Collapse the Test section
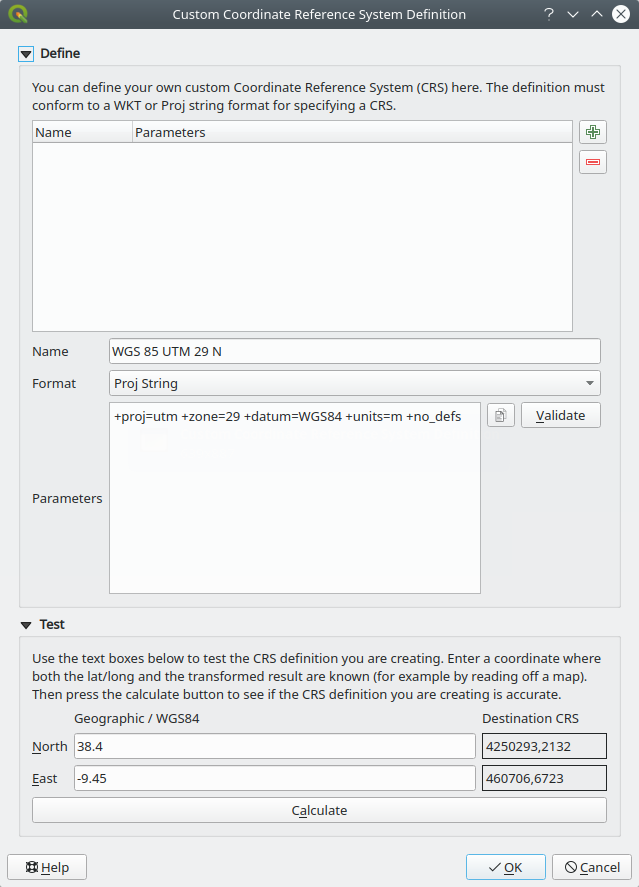The image size is (639, 887). click(x=26, y=625)
